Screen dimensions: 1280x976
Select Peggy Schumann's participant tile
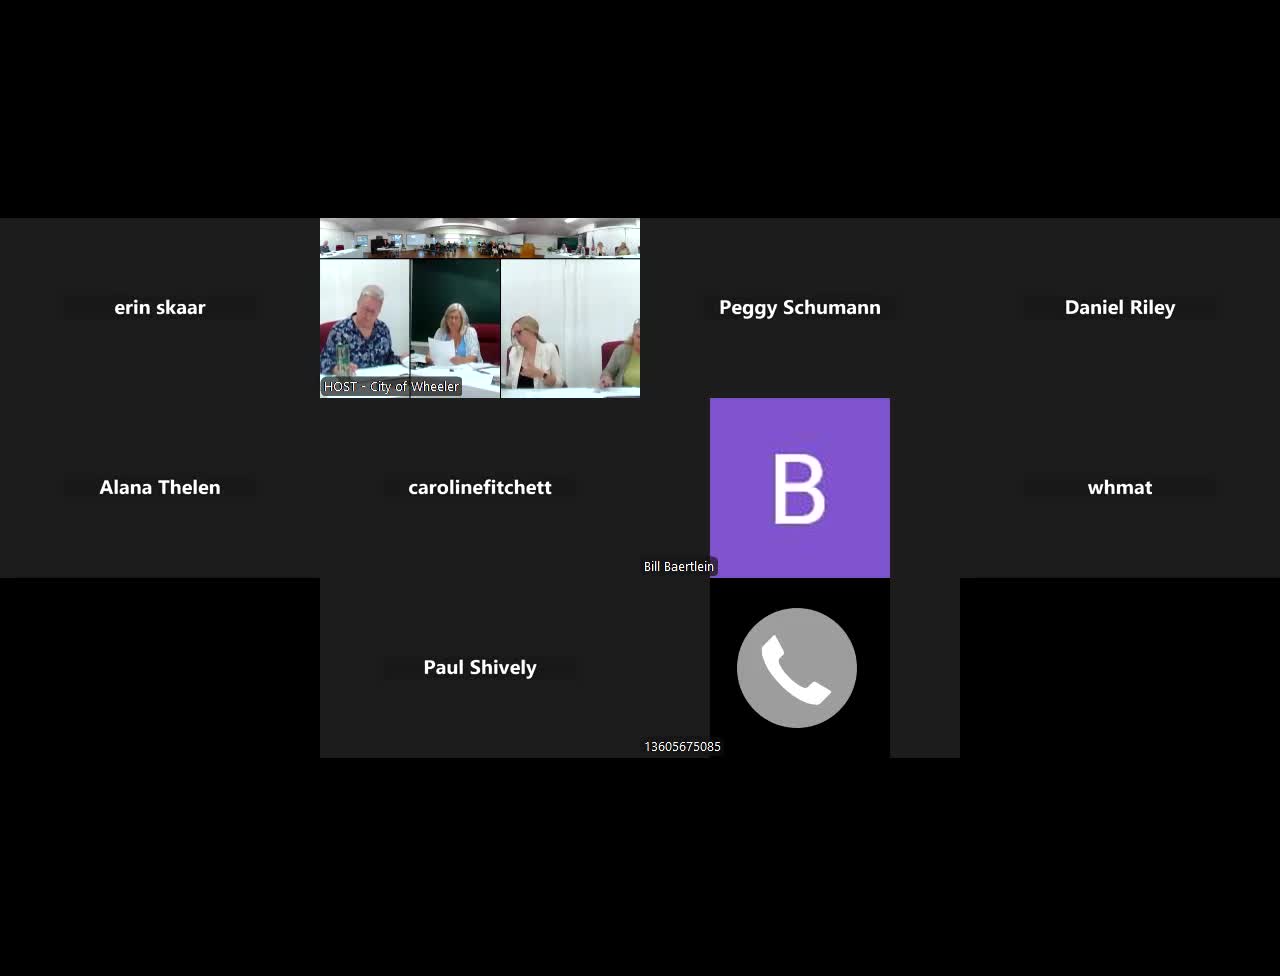tap(800, 307)
